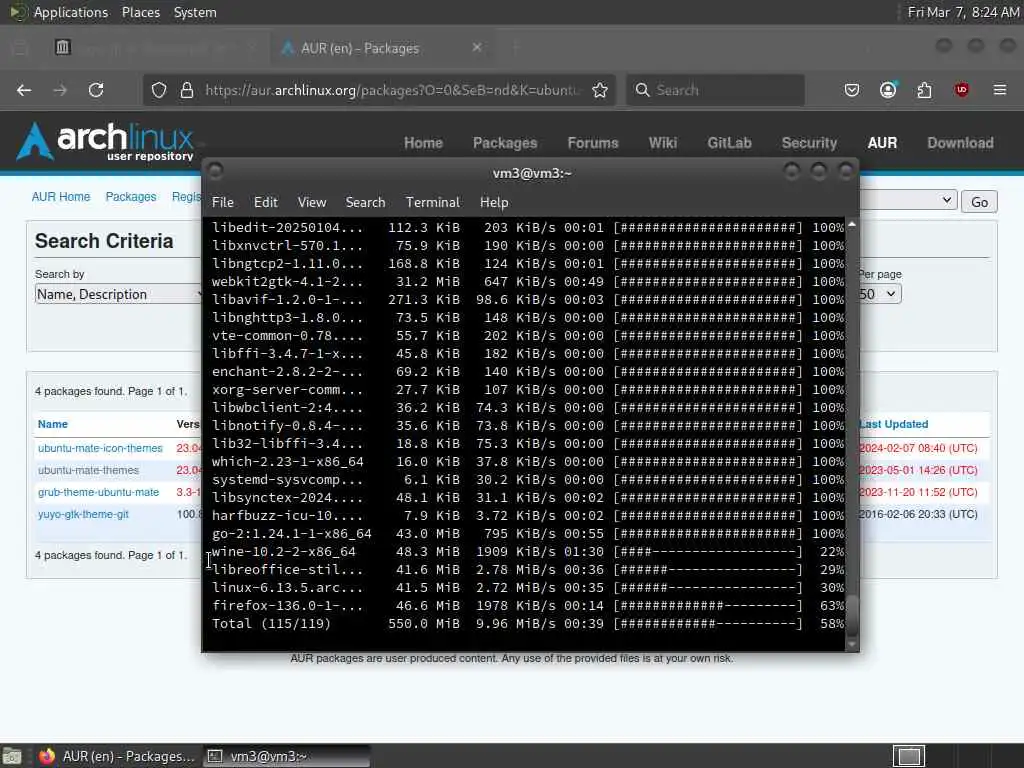
Task: Click the show desktop icon in the bottom panel
Action: pos(11,756)
